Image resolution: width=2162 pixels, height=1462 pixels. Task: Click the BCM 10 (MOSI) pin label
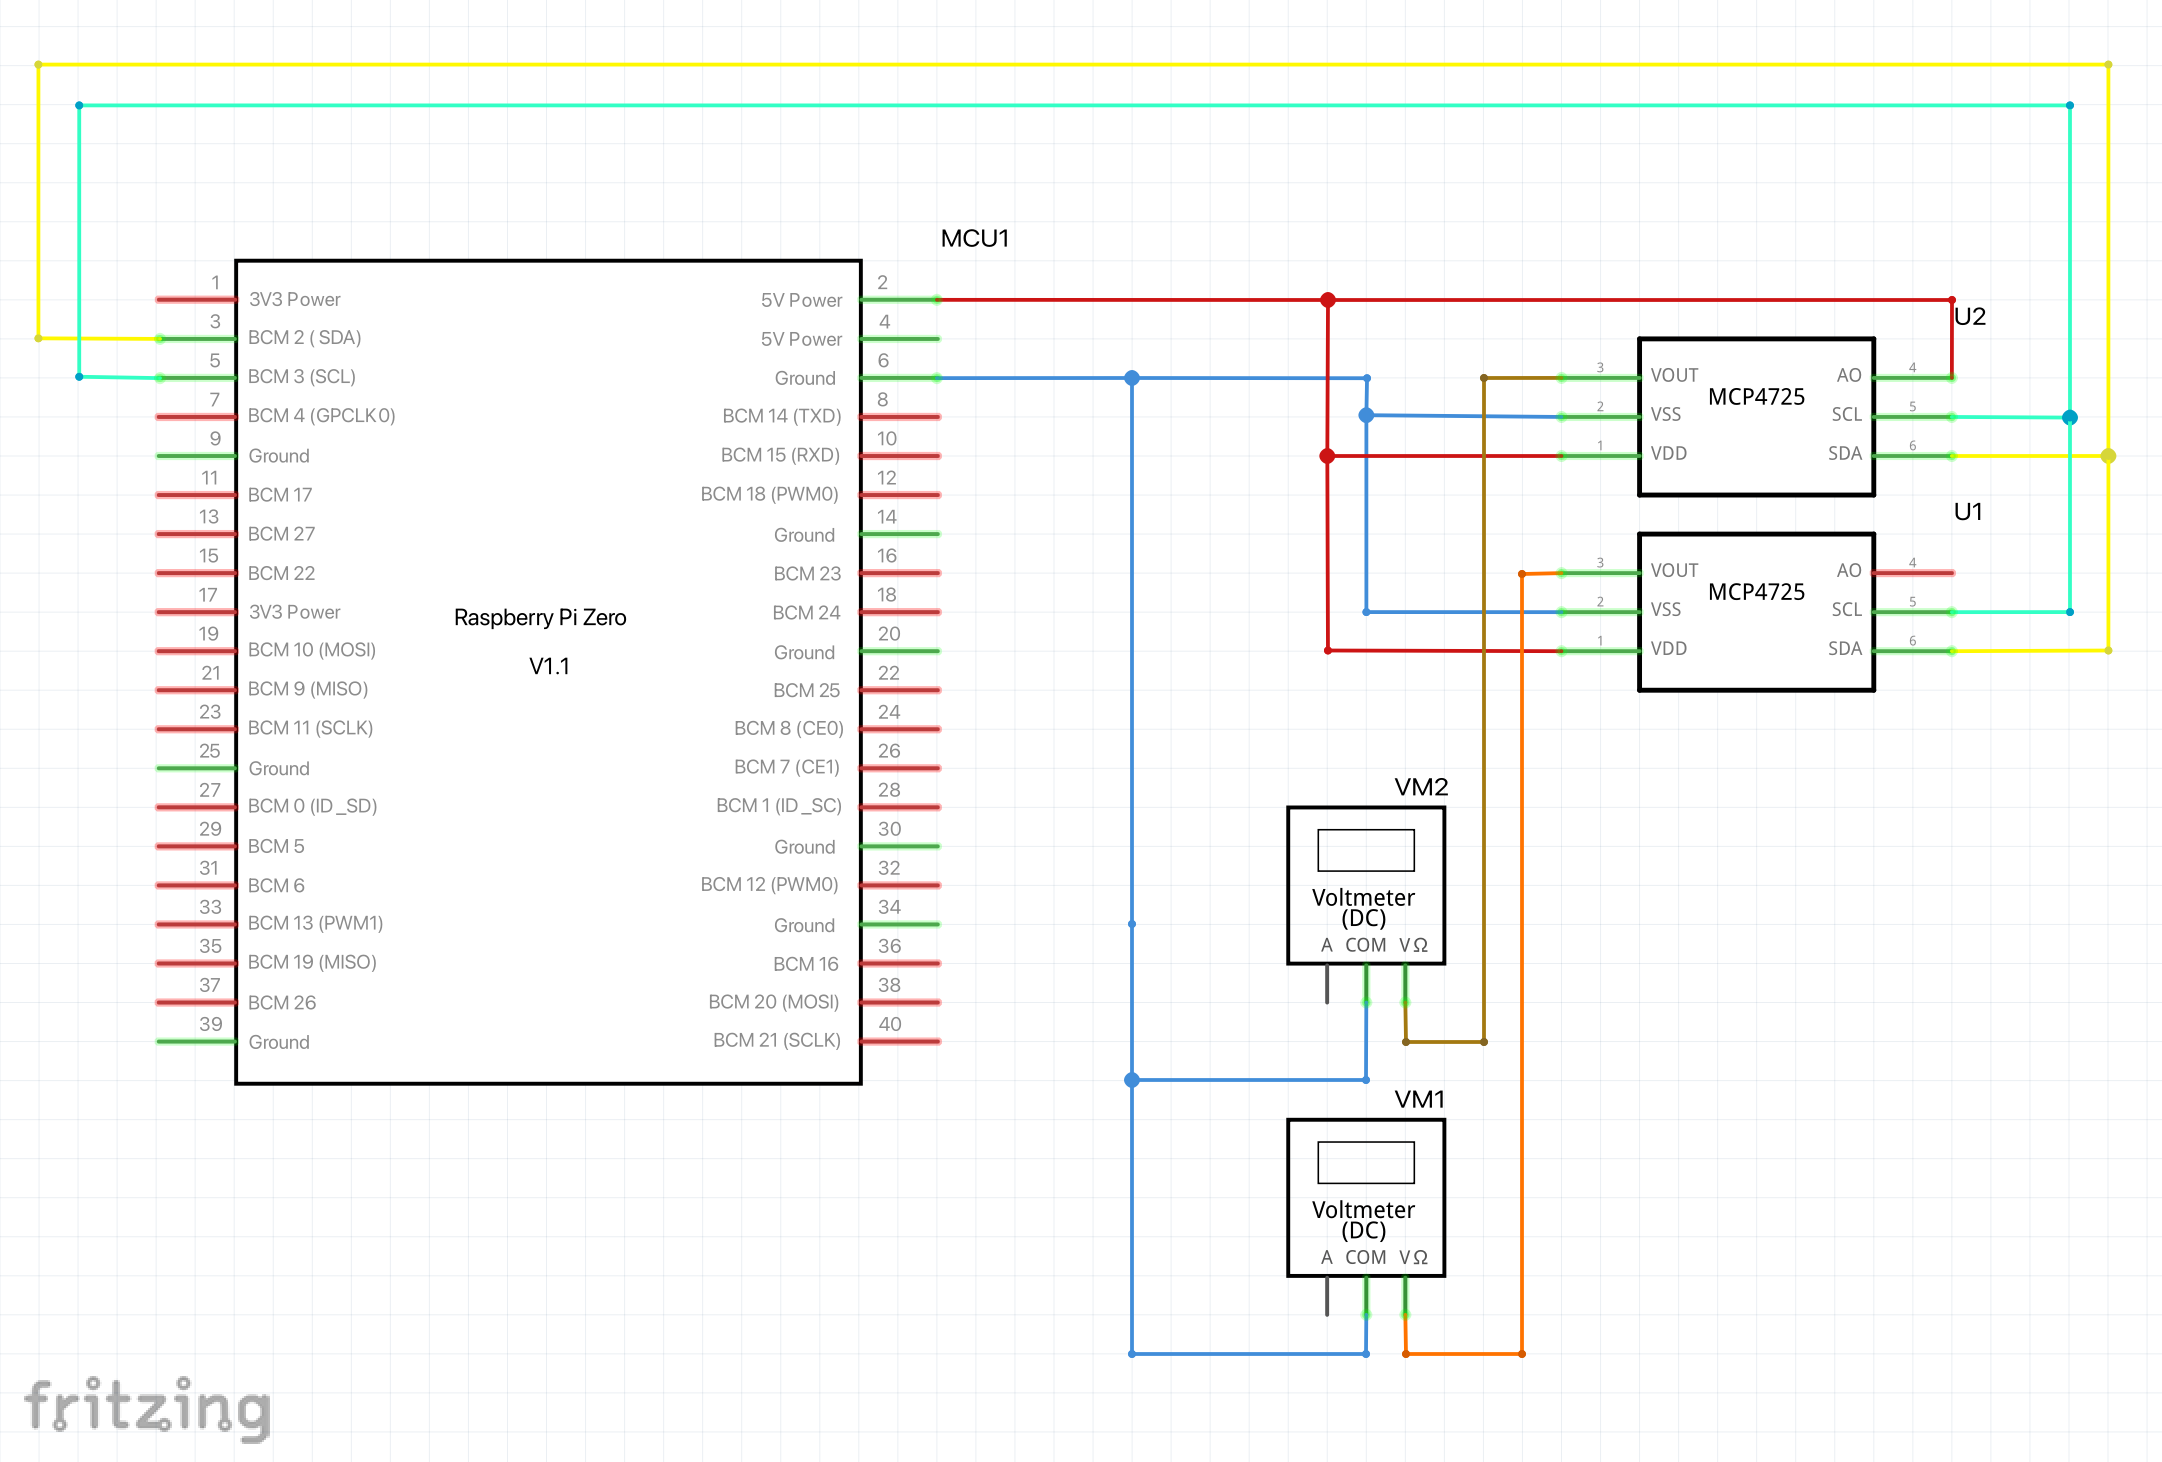311,650
